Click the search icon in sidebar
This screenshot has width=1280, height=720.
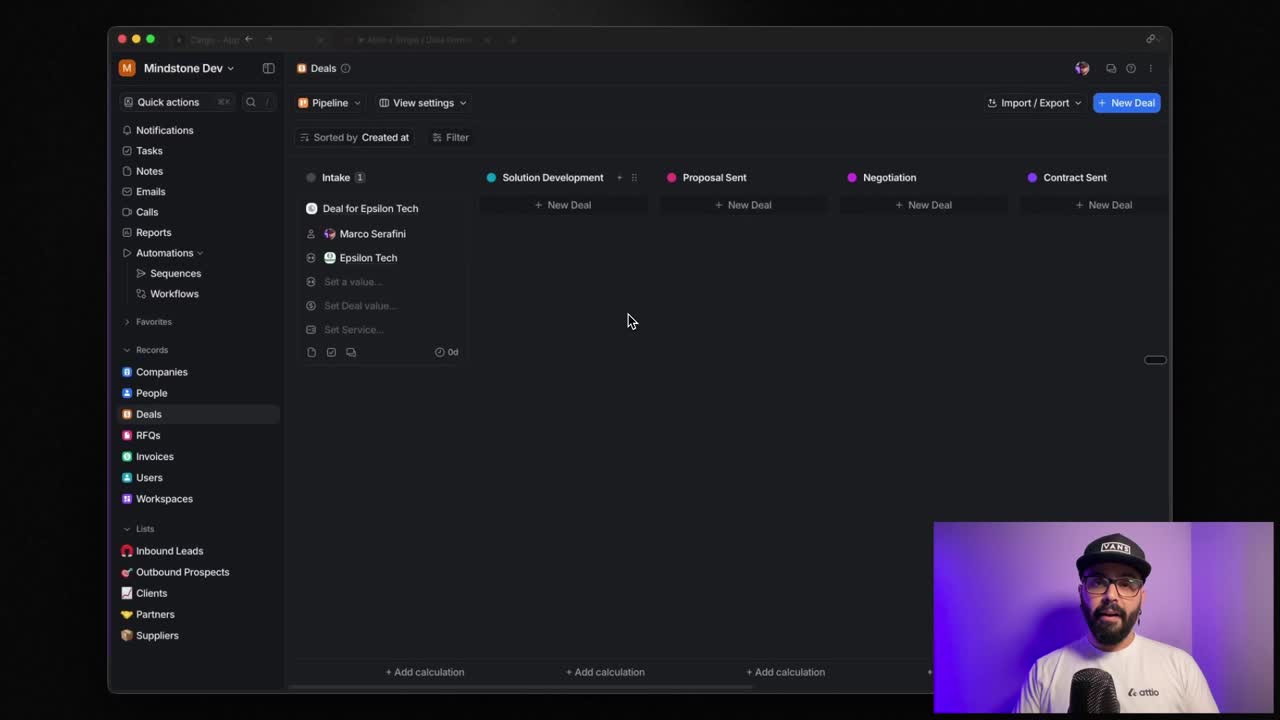point(251,102)
